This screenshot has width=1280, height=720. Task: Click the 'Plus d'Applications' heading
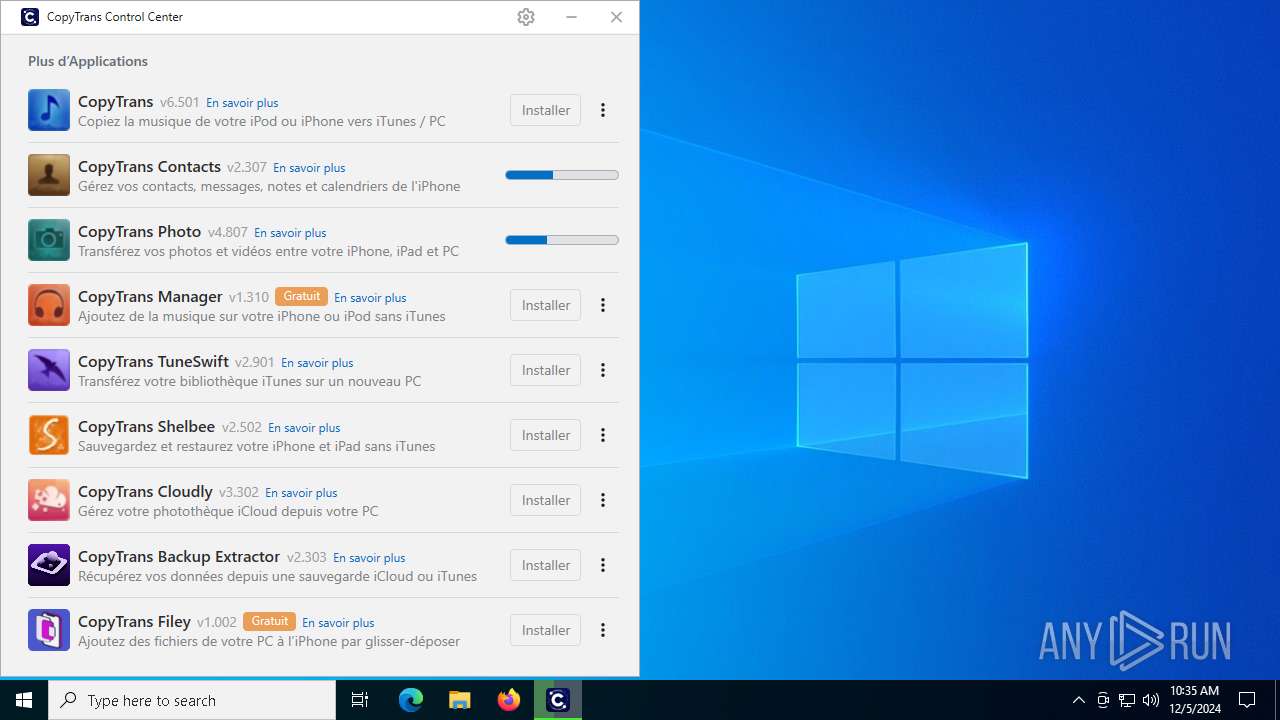point(88,61)
